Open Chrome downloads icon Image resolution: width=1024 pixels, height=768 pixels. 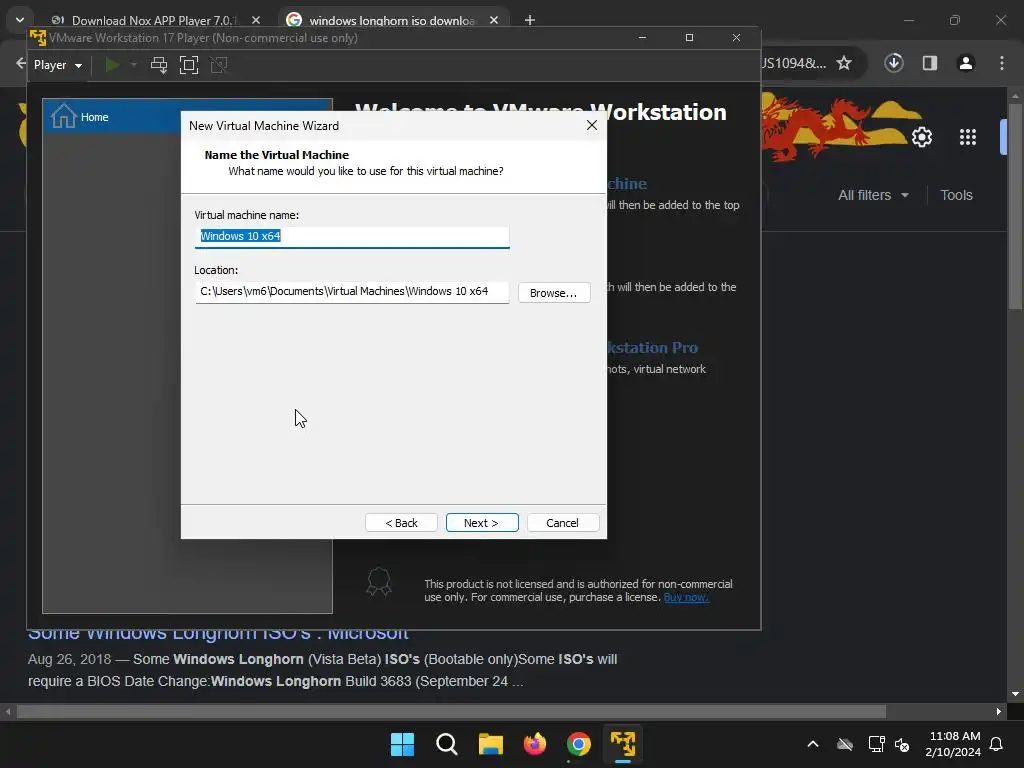coord(894,63)
